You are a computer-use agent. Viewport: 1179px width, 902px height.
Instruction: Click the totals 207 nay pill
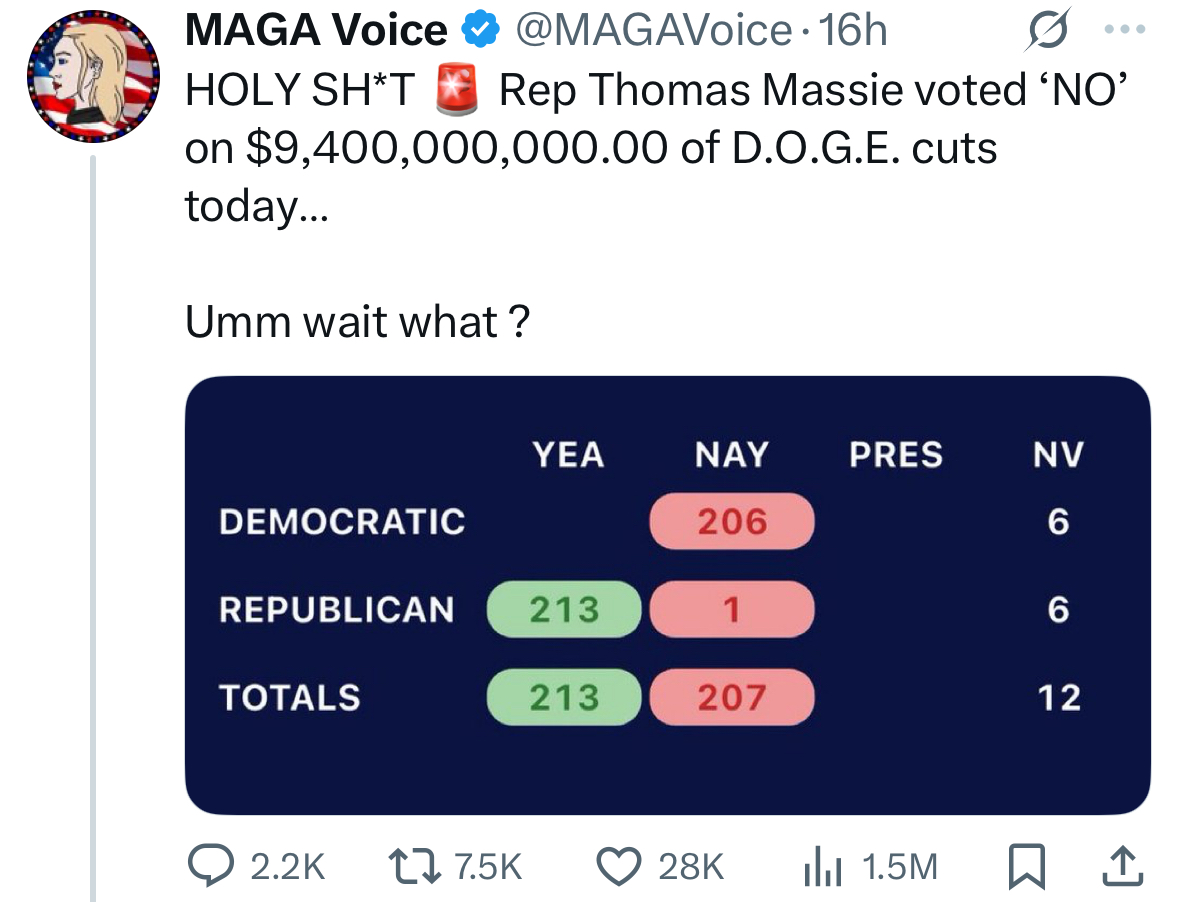732,697
